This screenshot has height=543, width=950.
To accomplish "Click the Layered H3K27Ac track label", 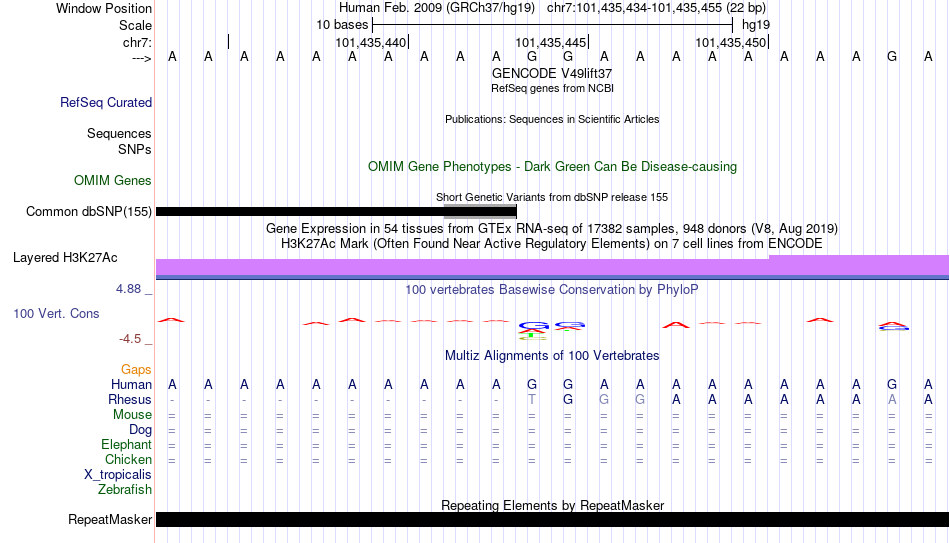I will (x=65, y=258).
